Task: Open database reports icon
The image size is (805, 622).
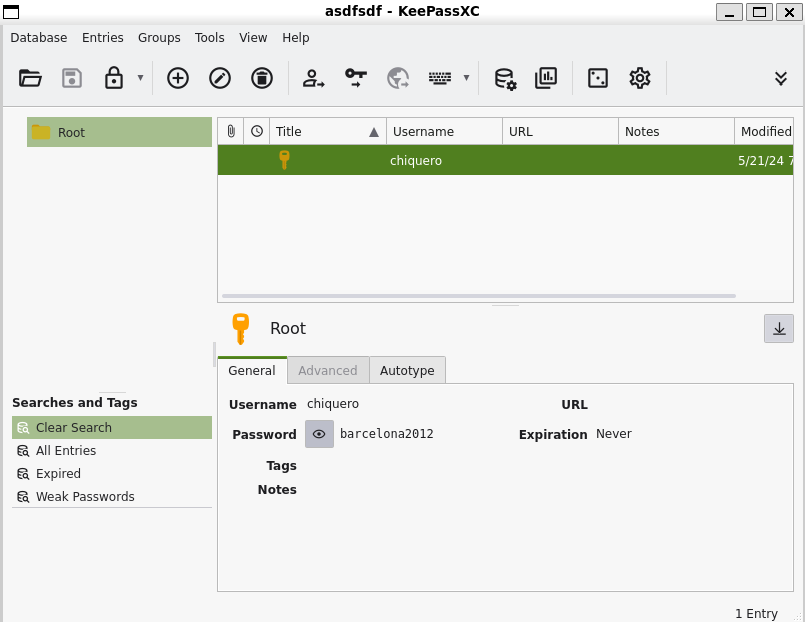Action: pos(546,79)
